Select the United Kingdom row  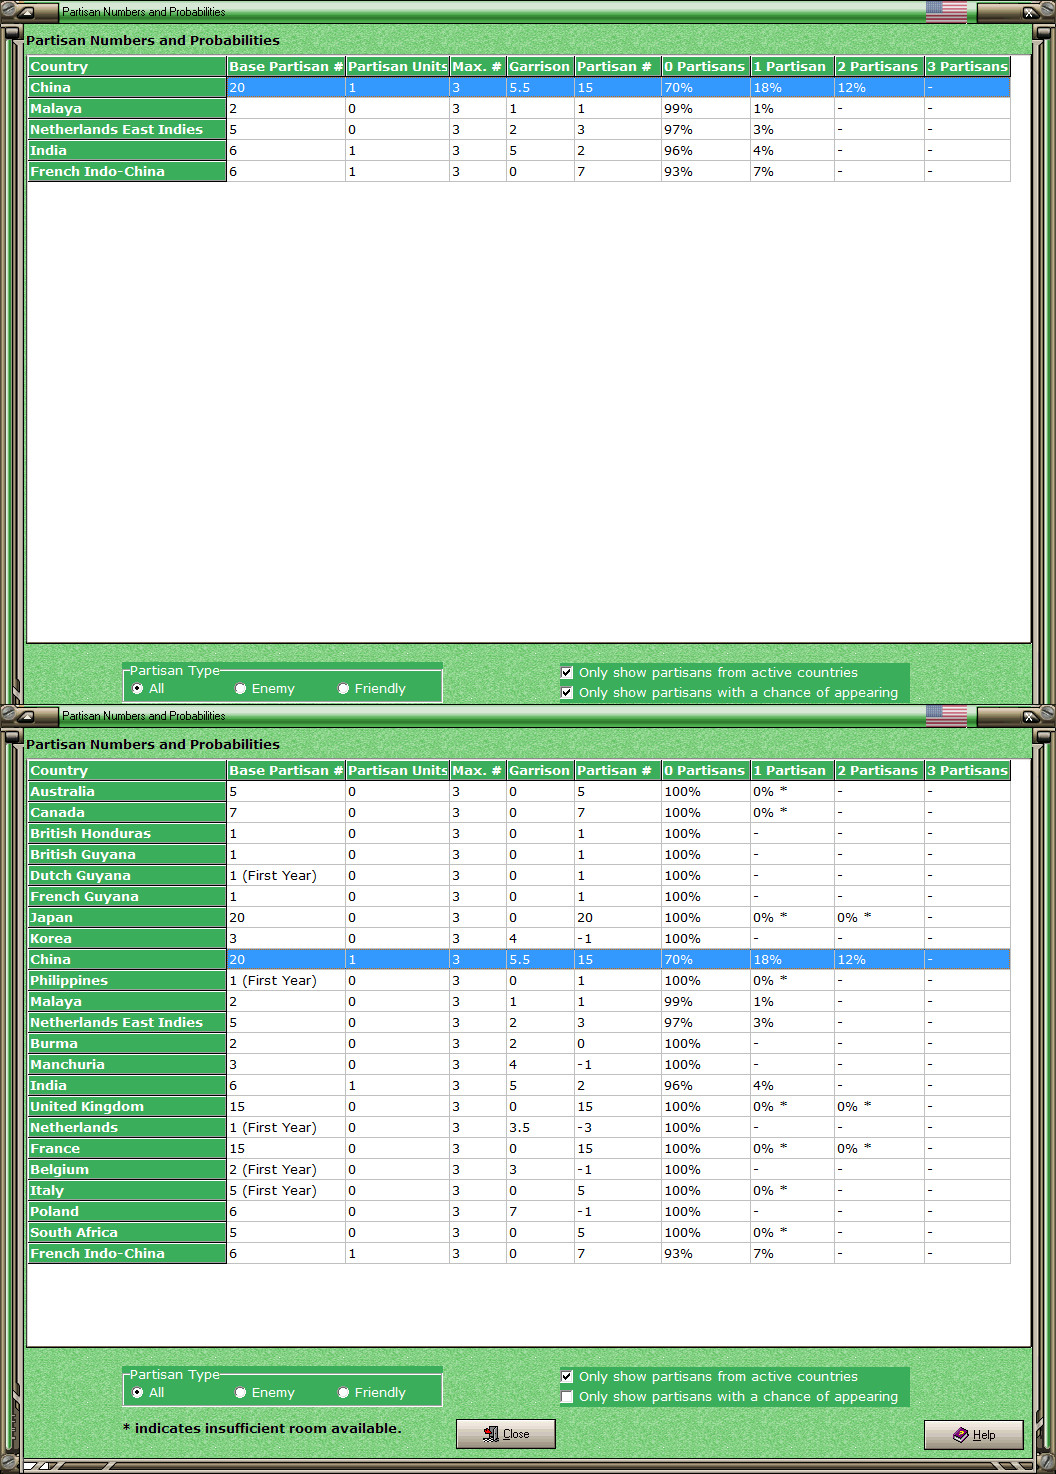519,1107
